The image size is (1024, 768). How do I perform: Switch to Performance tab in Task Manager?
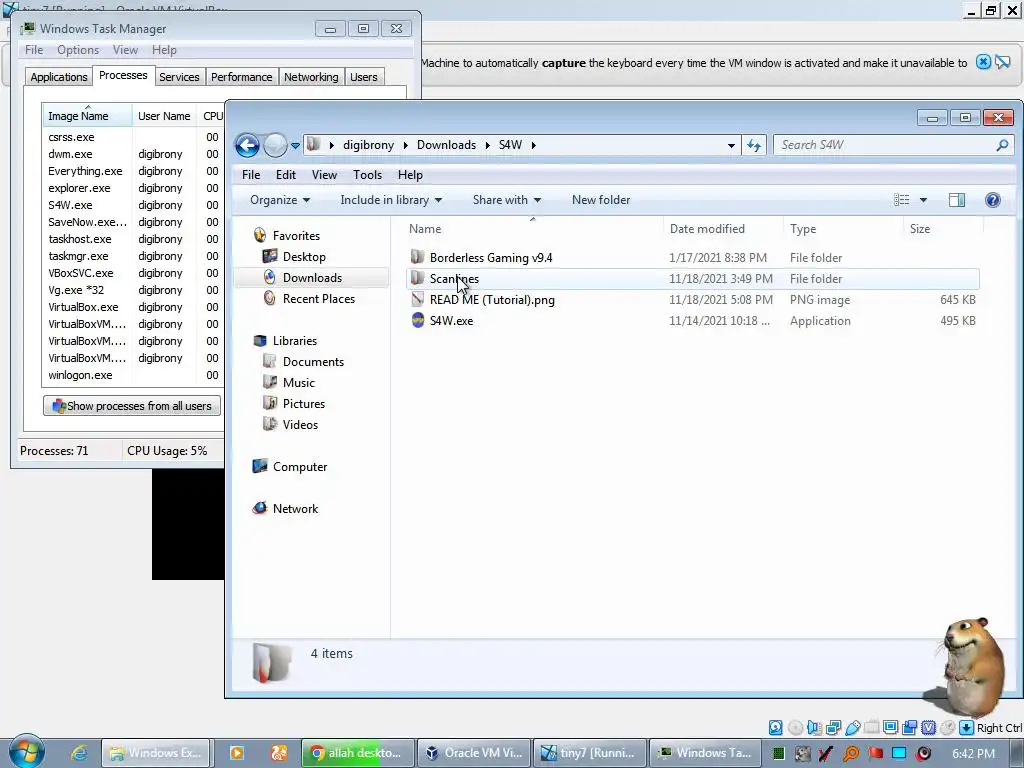(x=241, y=77)
